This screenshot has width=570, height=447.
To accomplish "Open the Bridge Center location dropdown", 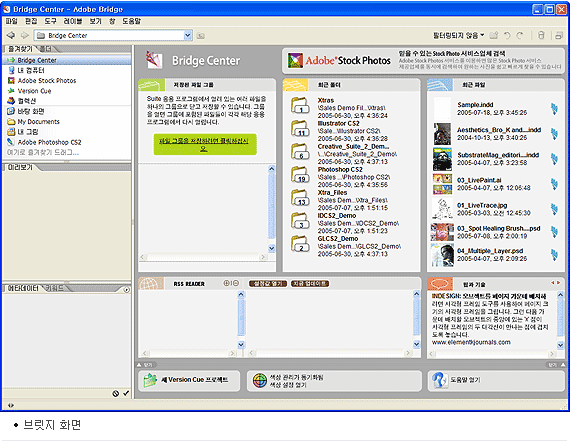I will (x=188, y=35).
